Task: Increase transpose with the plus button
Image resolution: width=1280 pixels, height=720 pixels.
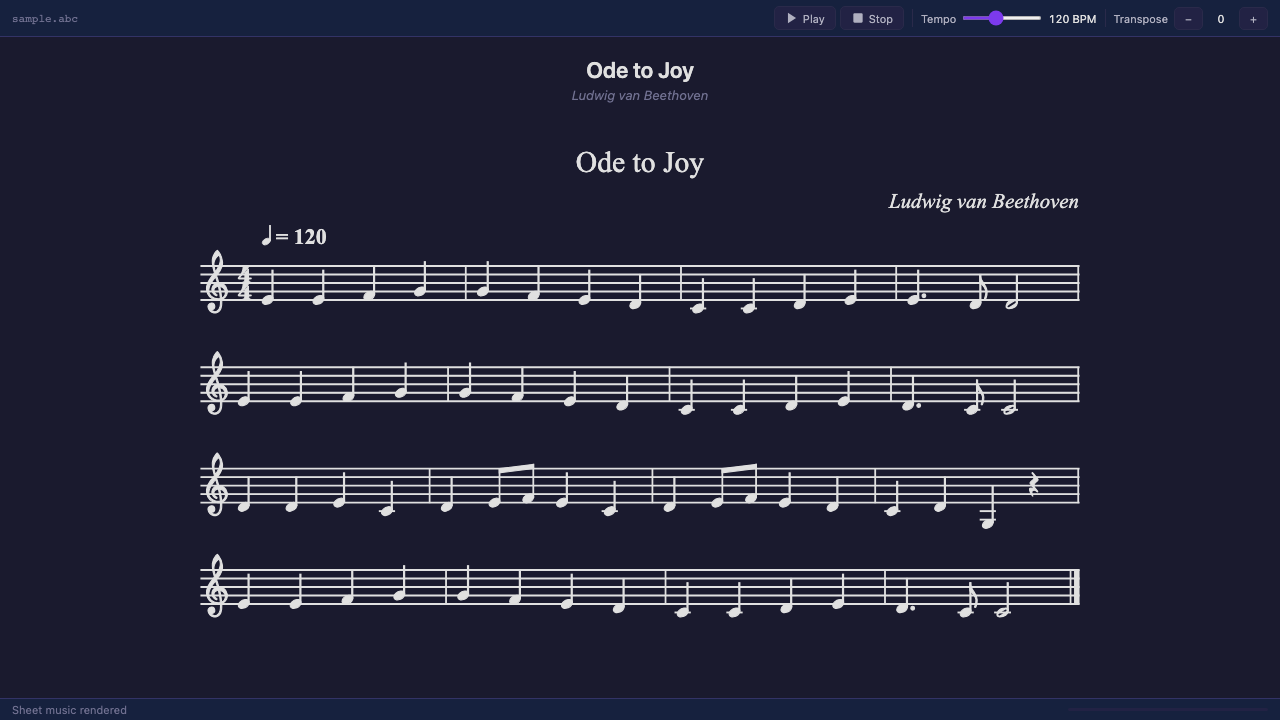Action: (x=1253, y=19)
